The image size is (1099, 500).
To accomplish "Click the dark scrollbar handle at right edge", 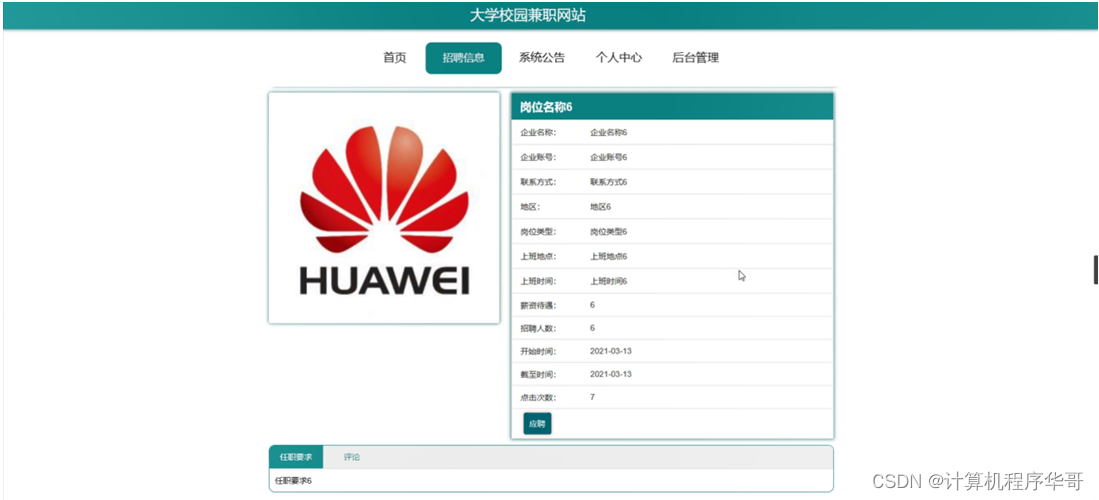I will pos(1095,270).
